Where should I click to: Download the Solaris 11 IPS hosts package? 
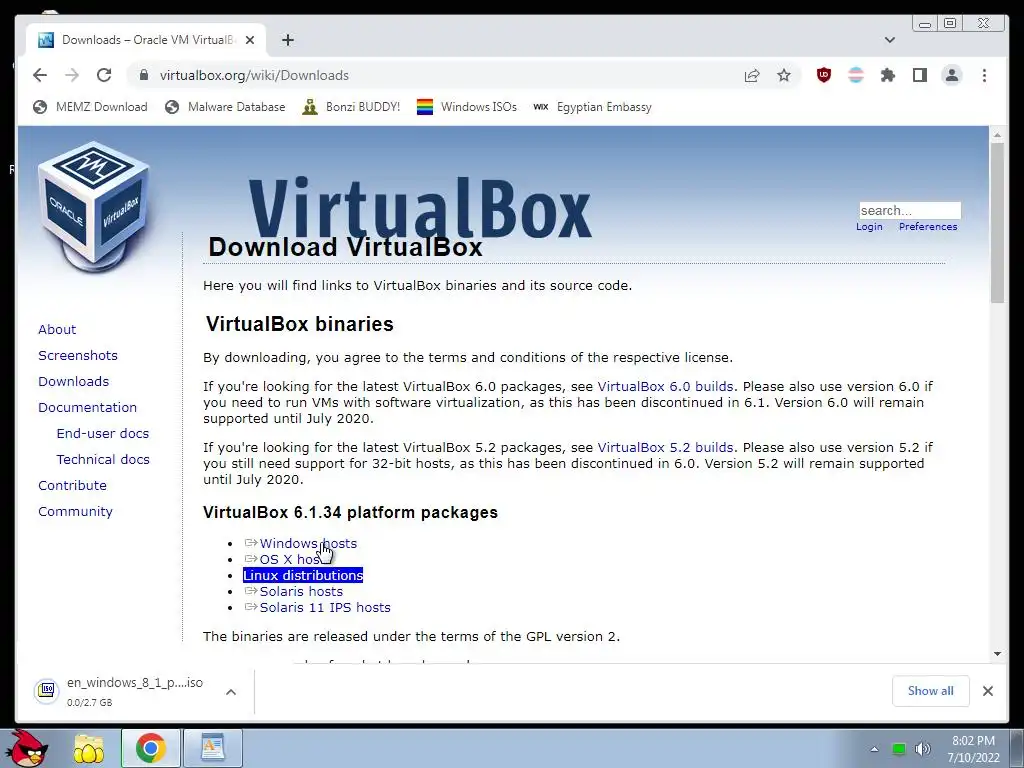point(325,607)
